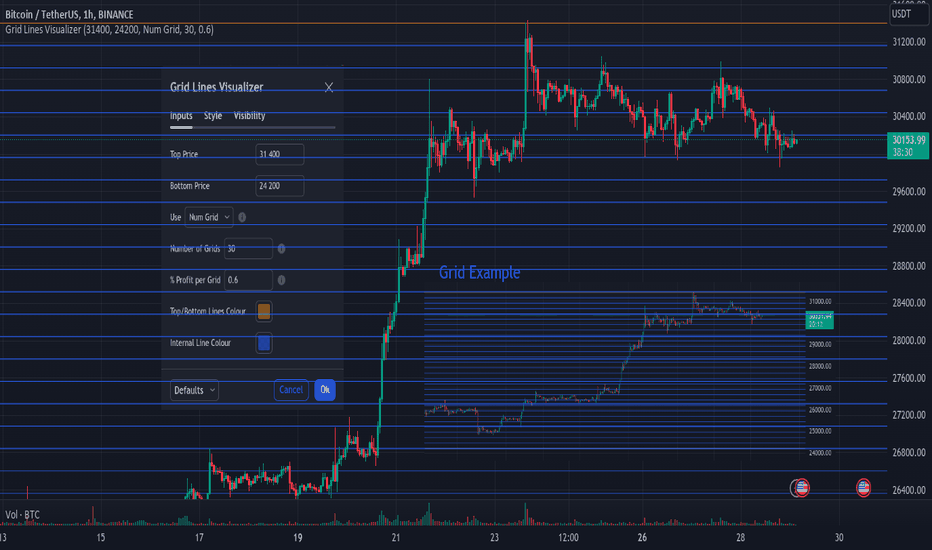Click the Bottom Price input field

(x=279, y=186)
